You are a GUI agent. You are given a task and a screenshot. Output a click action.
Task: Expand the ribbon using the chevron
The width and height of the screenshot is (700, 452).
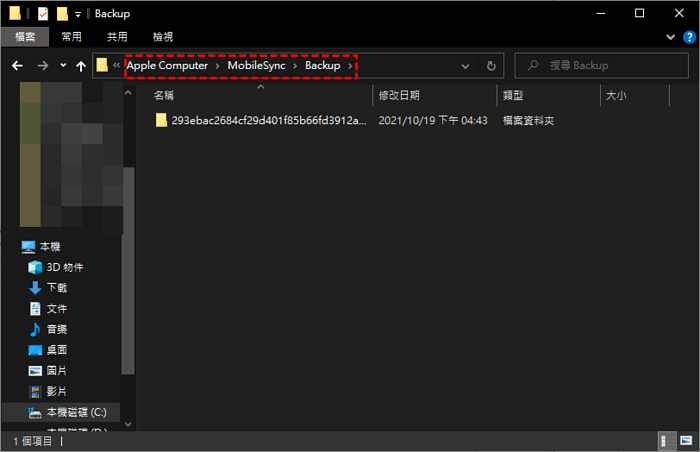point(667,37)
